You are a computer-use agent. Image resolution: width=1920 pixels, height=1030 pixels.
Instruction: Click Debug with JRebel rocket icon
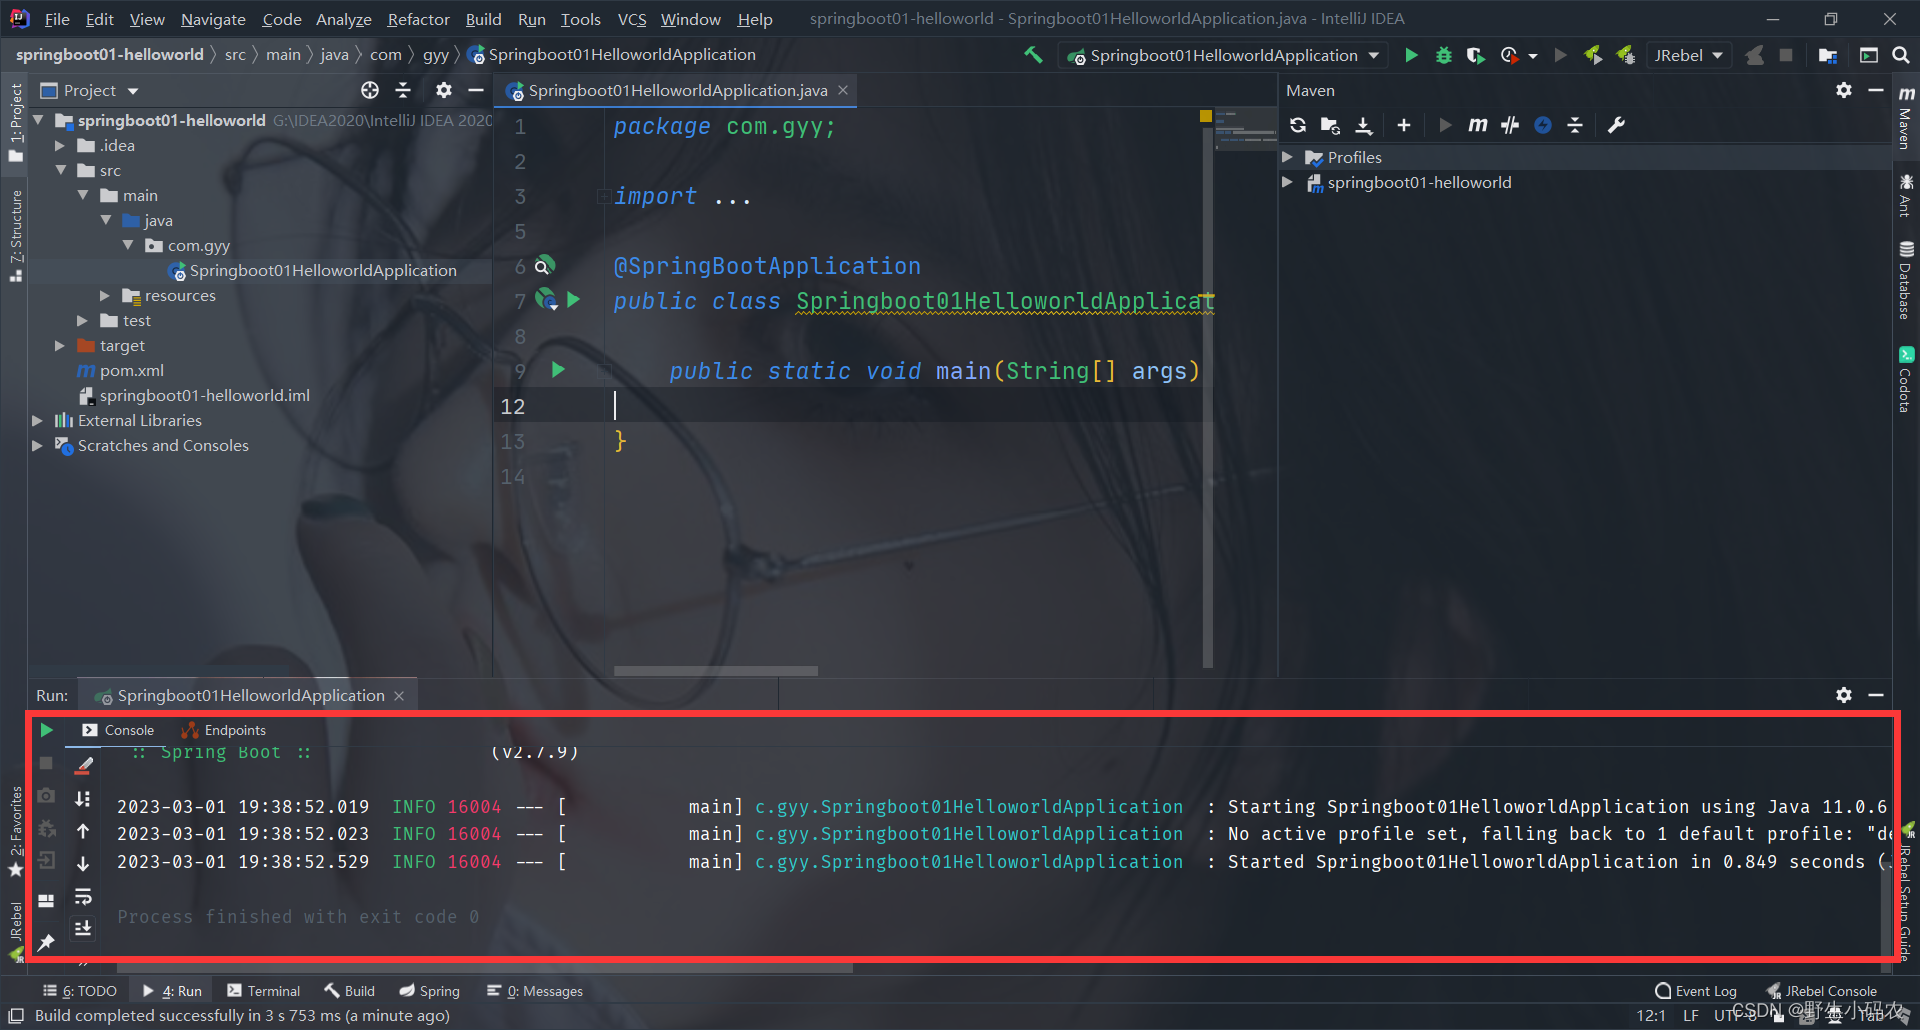click(1626, 55)
